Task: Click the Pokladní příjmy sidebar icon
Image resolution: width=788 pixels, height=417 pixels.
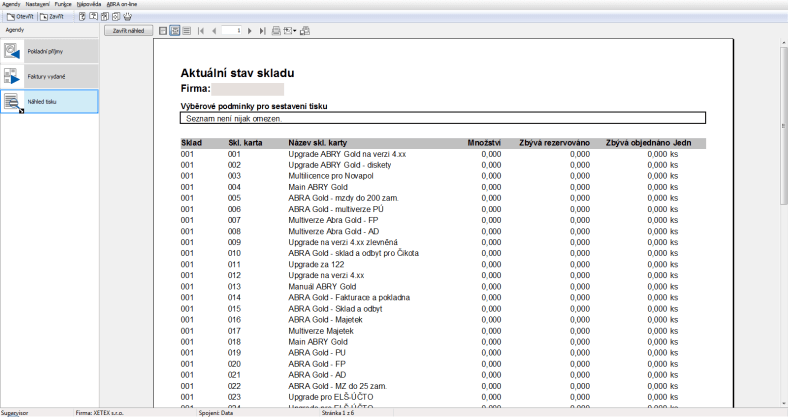Action: coord(12,51)
